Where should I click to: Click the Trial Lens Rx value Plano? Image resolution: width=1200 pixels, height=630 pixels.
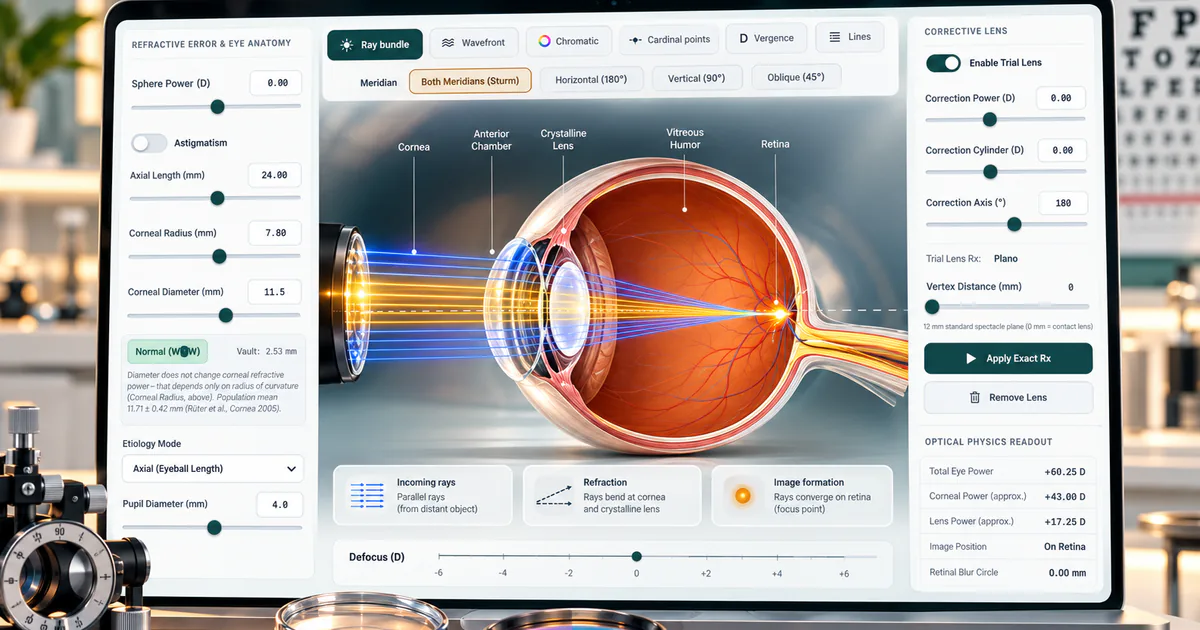[x=1005, y=259]
